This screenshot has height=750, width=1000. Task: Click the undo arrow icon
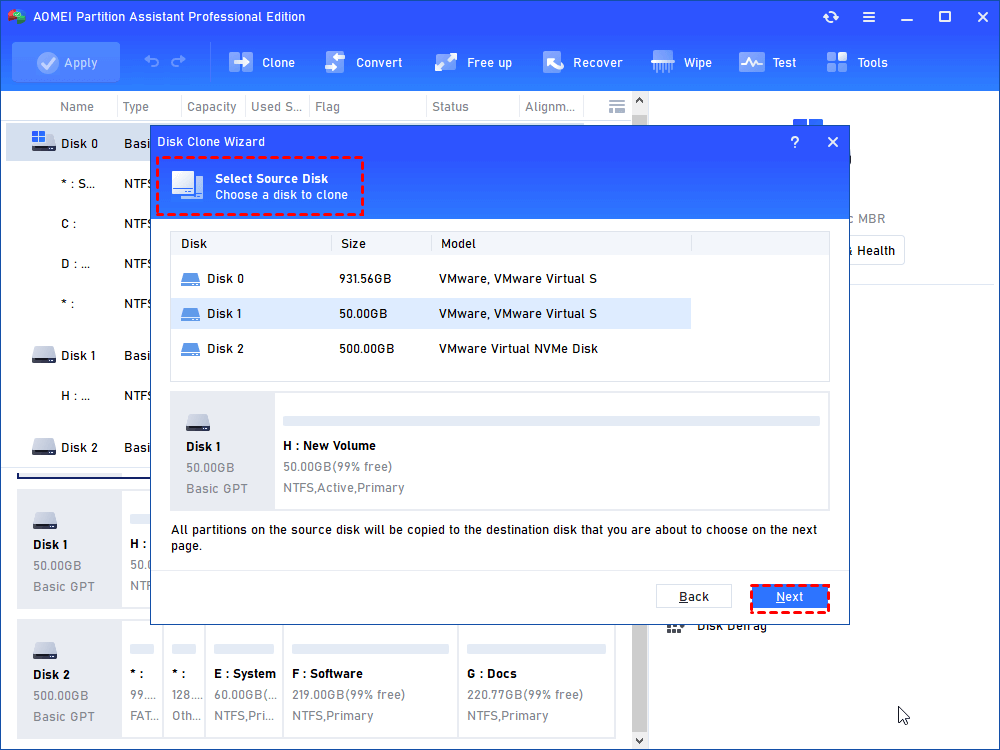[x=152, y=62]
